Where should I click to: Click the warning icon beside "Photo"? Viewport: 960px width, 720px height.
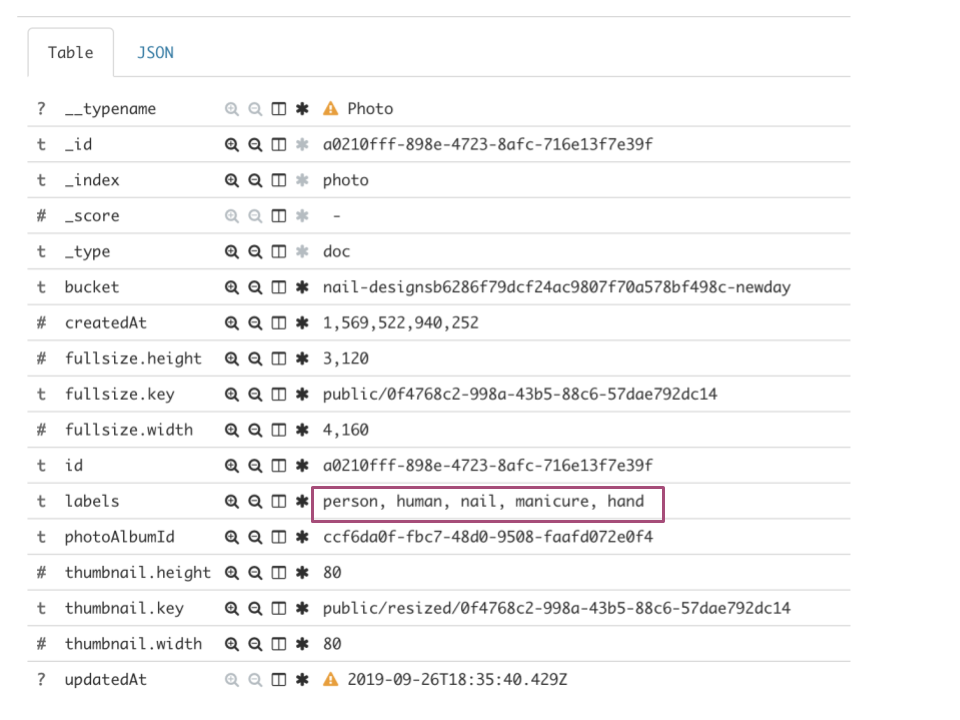(330, 108)
